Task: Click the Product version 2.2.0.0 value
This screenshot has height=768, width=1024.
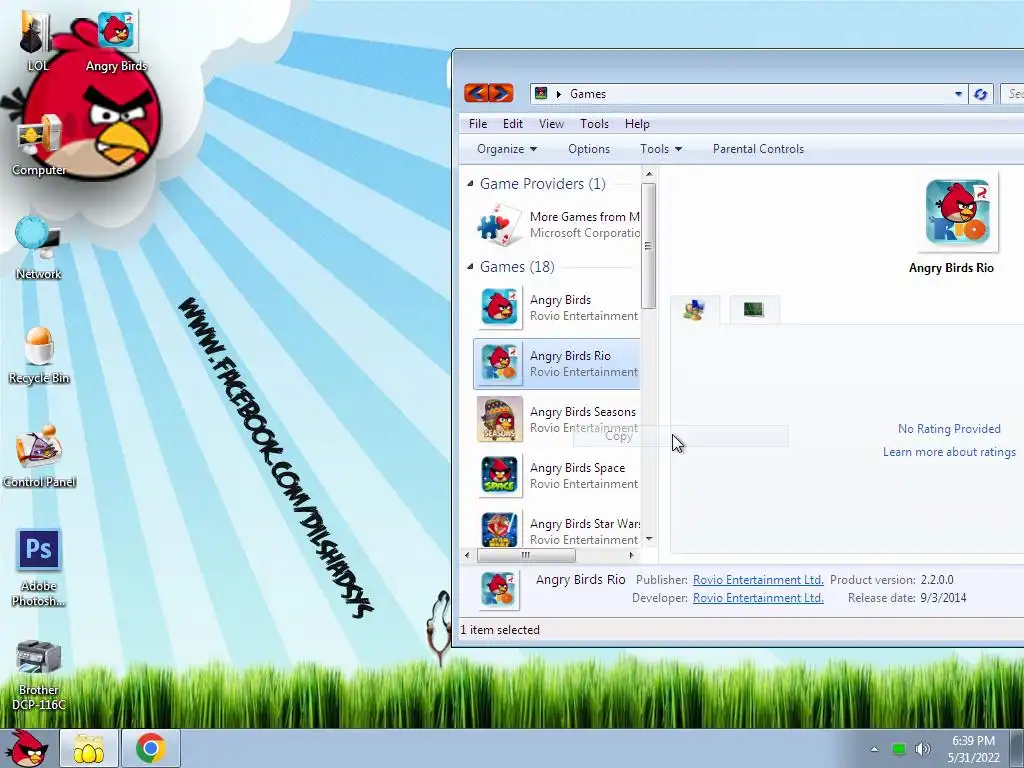Action: tap(937, 580)
